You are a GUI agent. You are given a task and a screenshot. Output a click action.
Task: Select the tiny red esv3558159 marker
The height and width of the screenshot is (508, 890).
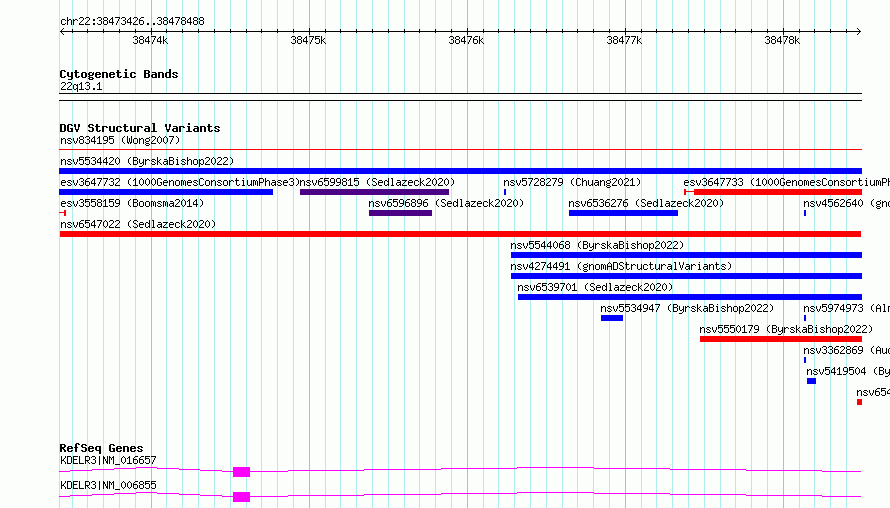click(63, 213)
